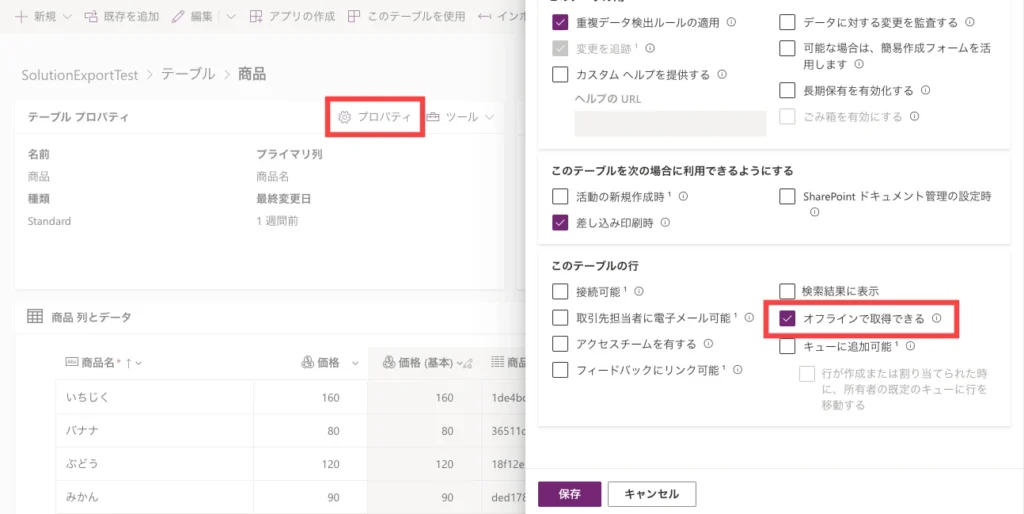
Task: Click the 編集 toolbar command
Action: coord(192,17)
